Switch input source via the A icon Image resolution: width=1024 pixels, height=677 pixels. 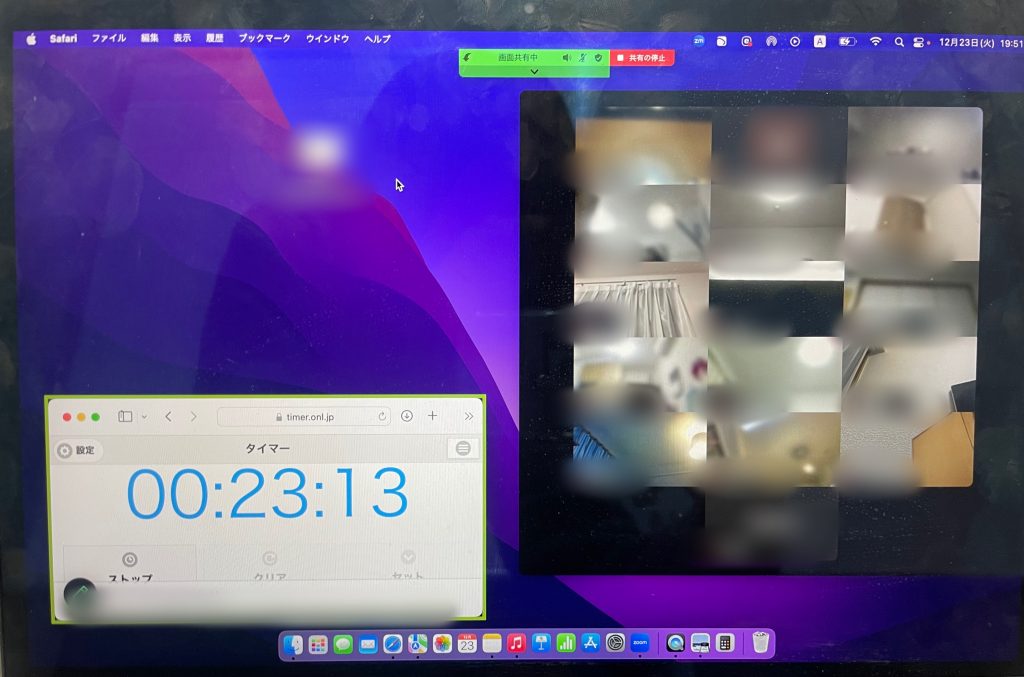[820, 42]
